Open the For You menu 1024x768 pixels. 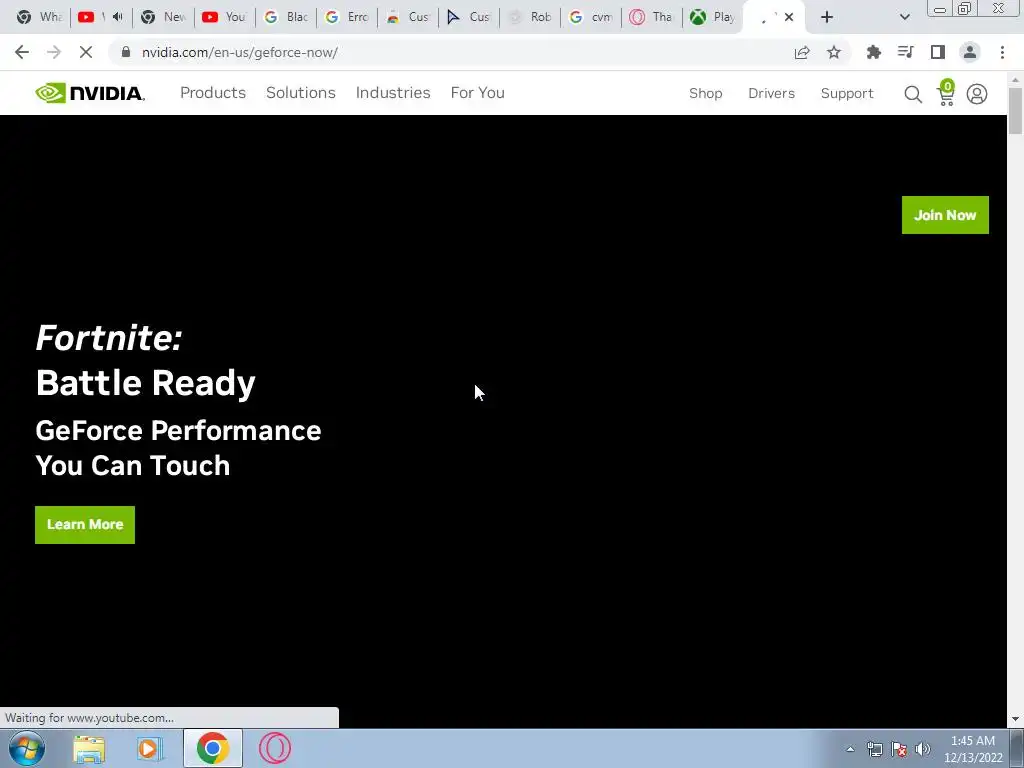[477, 93]
